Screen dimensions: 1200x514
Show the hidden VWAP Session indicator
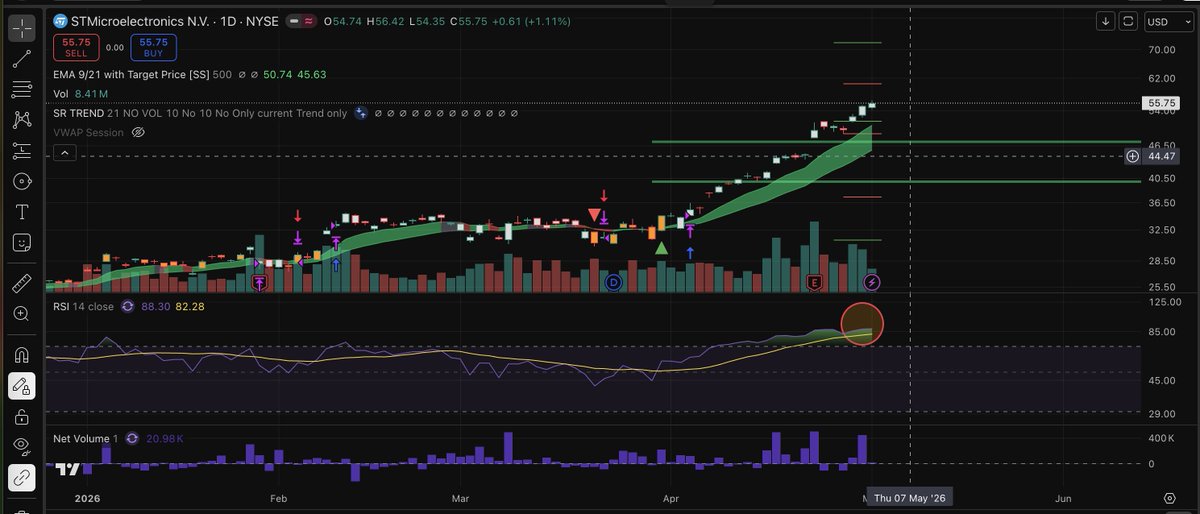click(x=139, y=132)
